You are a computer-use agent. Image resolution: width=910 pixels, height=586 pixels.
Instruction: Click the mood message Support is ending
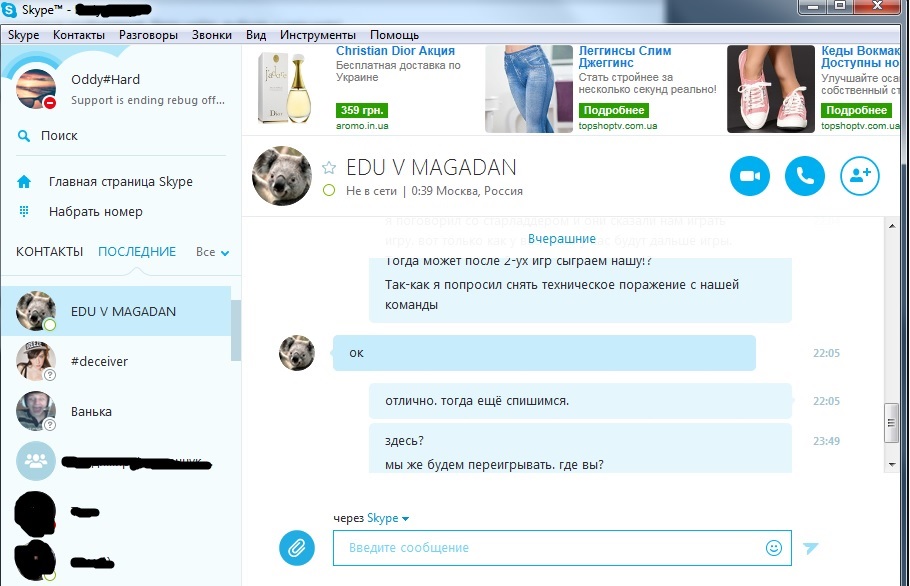147,100
